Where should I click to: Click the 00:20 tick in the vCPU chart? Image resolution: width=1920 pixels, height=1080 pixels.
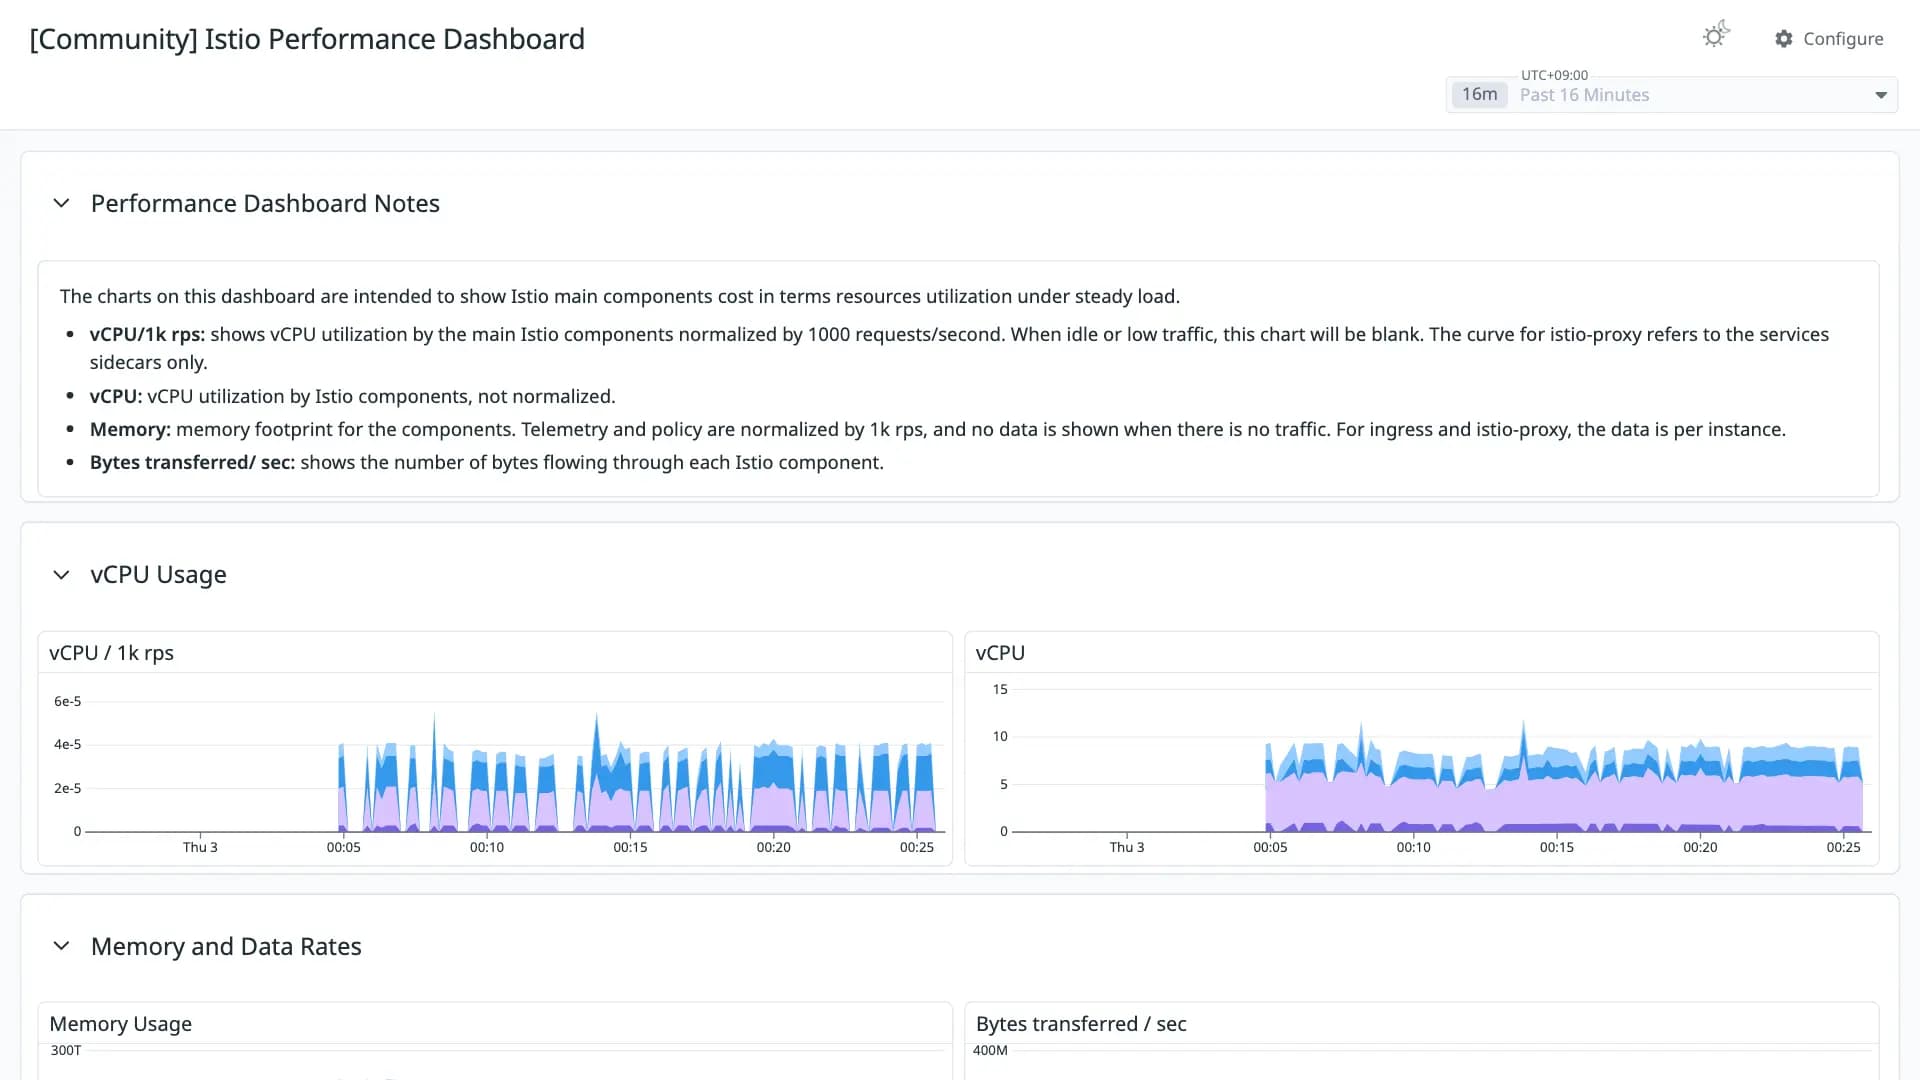coord(1700,848)
